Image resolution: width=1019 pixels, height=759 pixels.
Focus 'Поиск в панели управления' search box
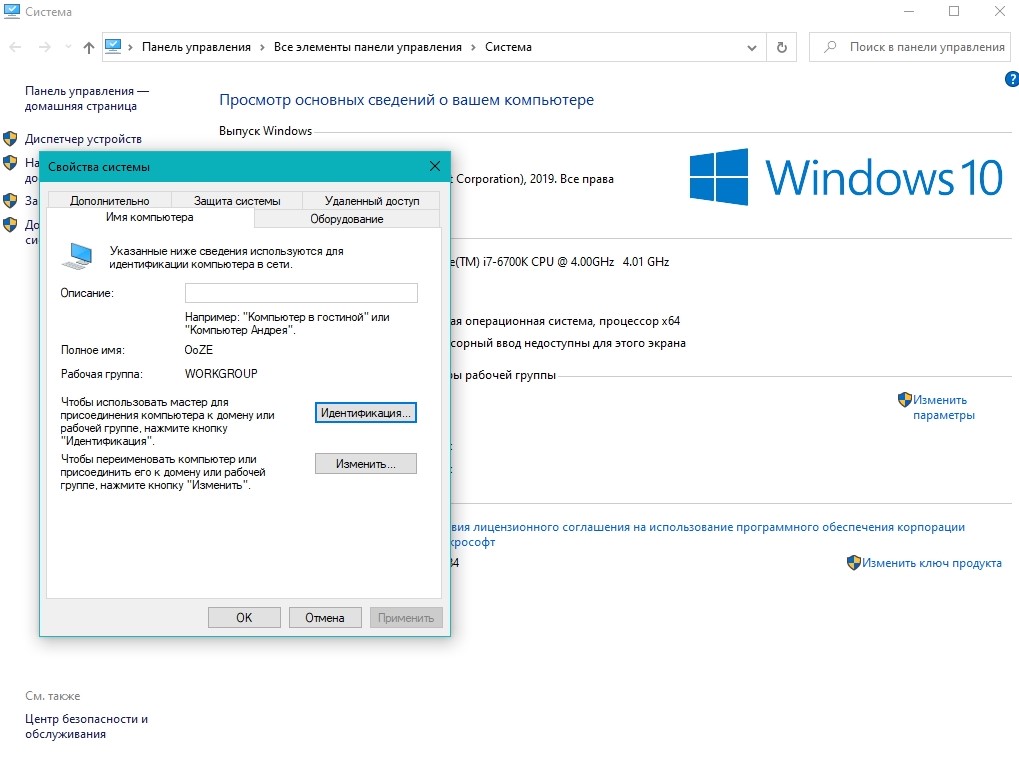tap(909, 47)
